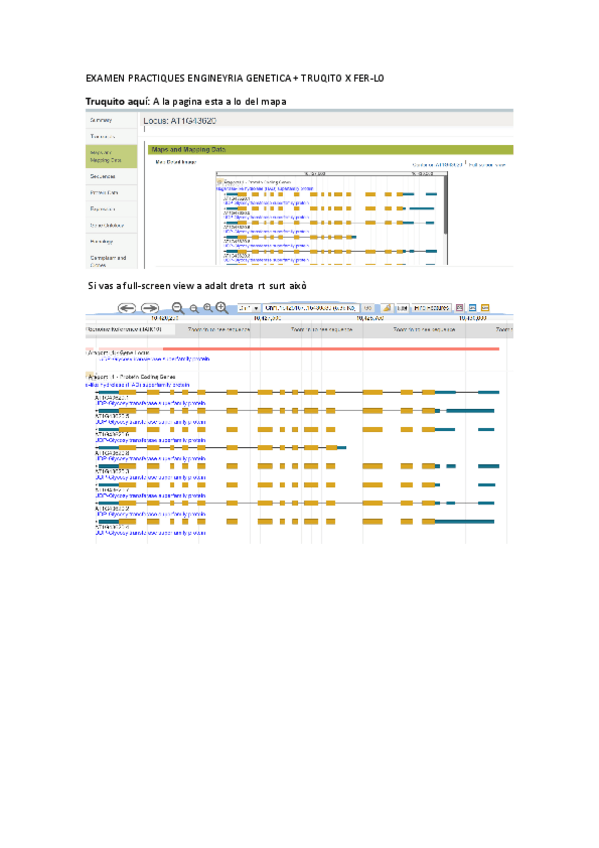Click the purple grid icon at toolbar end
This screenshot has height=848, width=599.
[x=460, y=308]
